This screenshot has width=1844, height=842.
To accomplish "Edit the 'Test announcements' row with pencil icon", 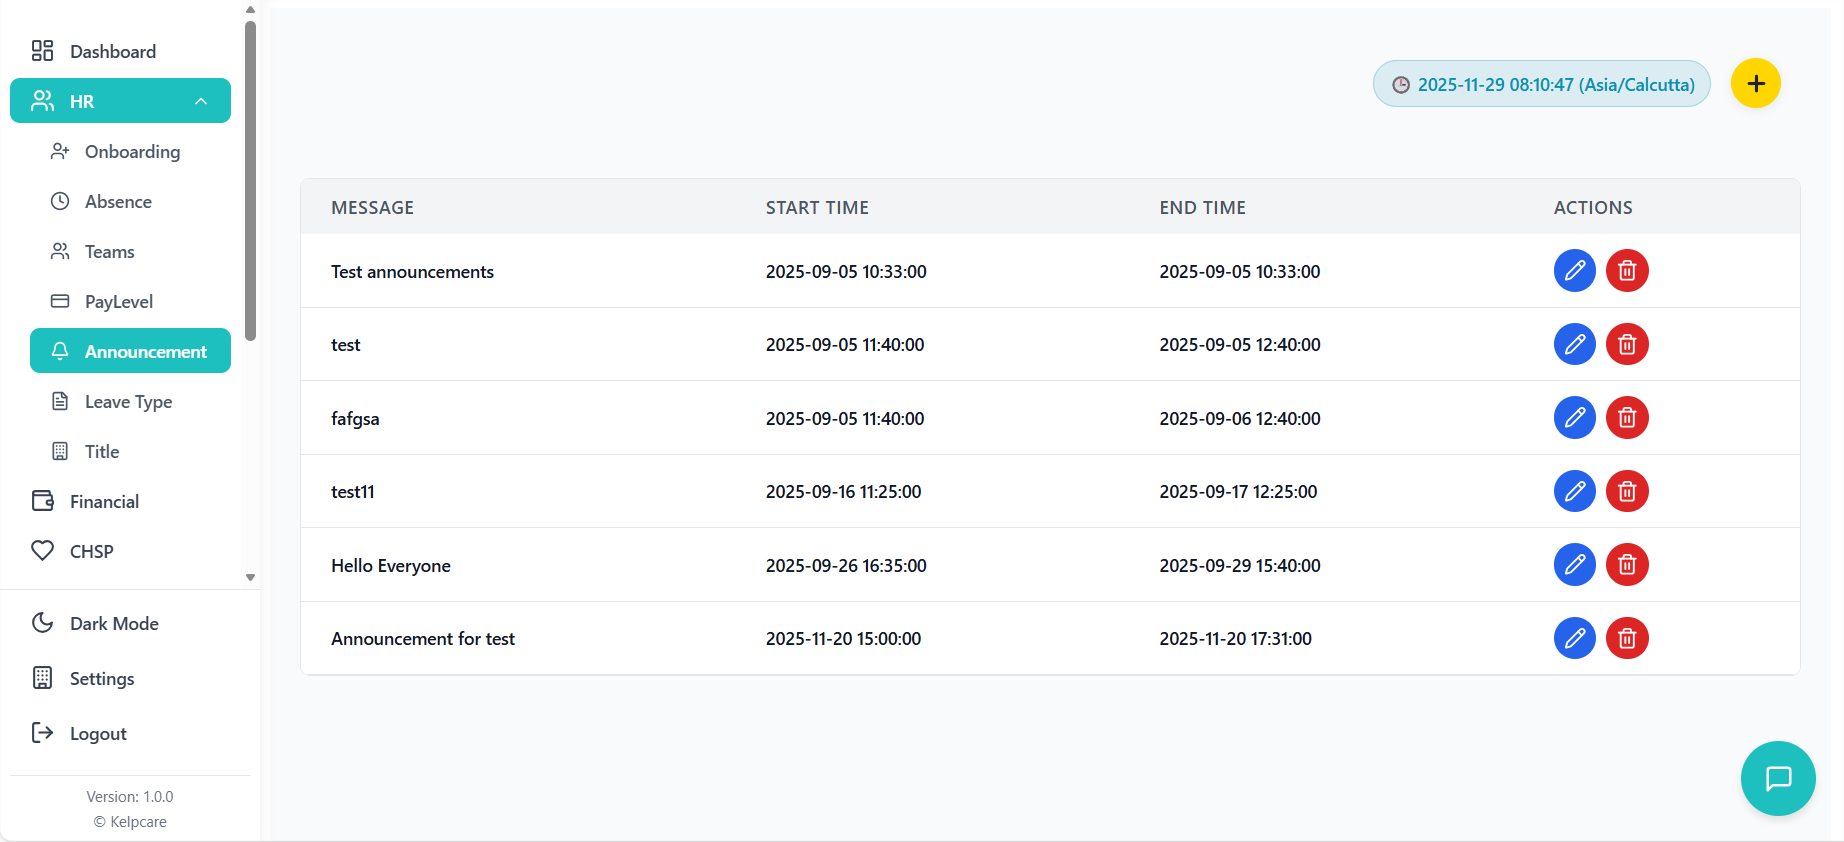I will (x=1574, y=271).
